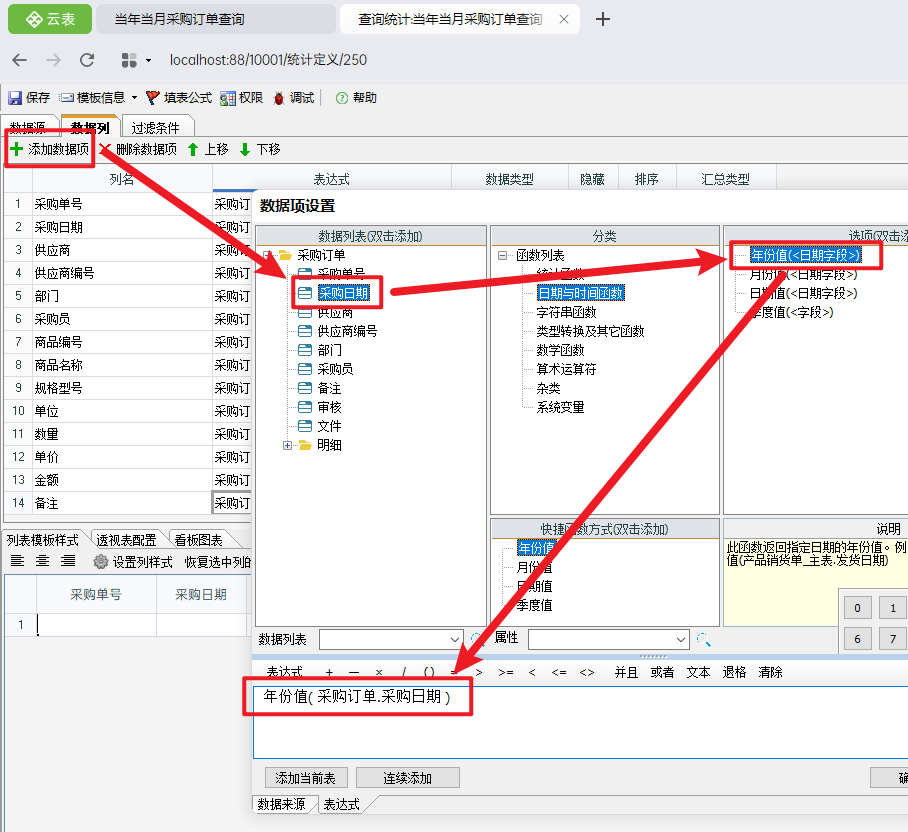This screenshot has height=832, width=908.
Task: Select 日期与时间函数 category
Action: 581,294
